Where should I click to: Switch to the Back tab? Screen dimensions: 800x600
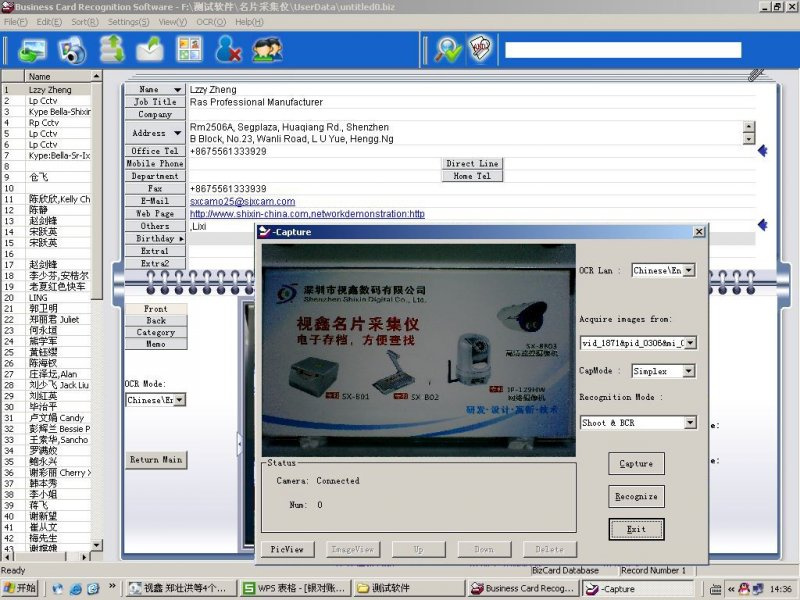[x=156, y=321]
